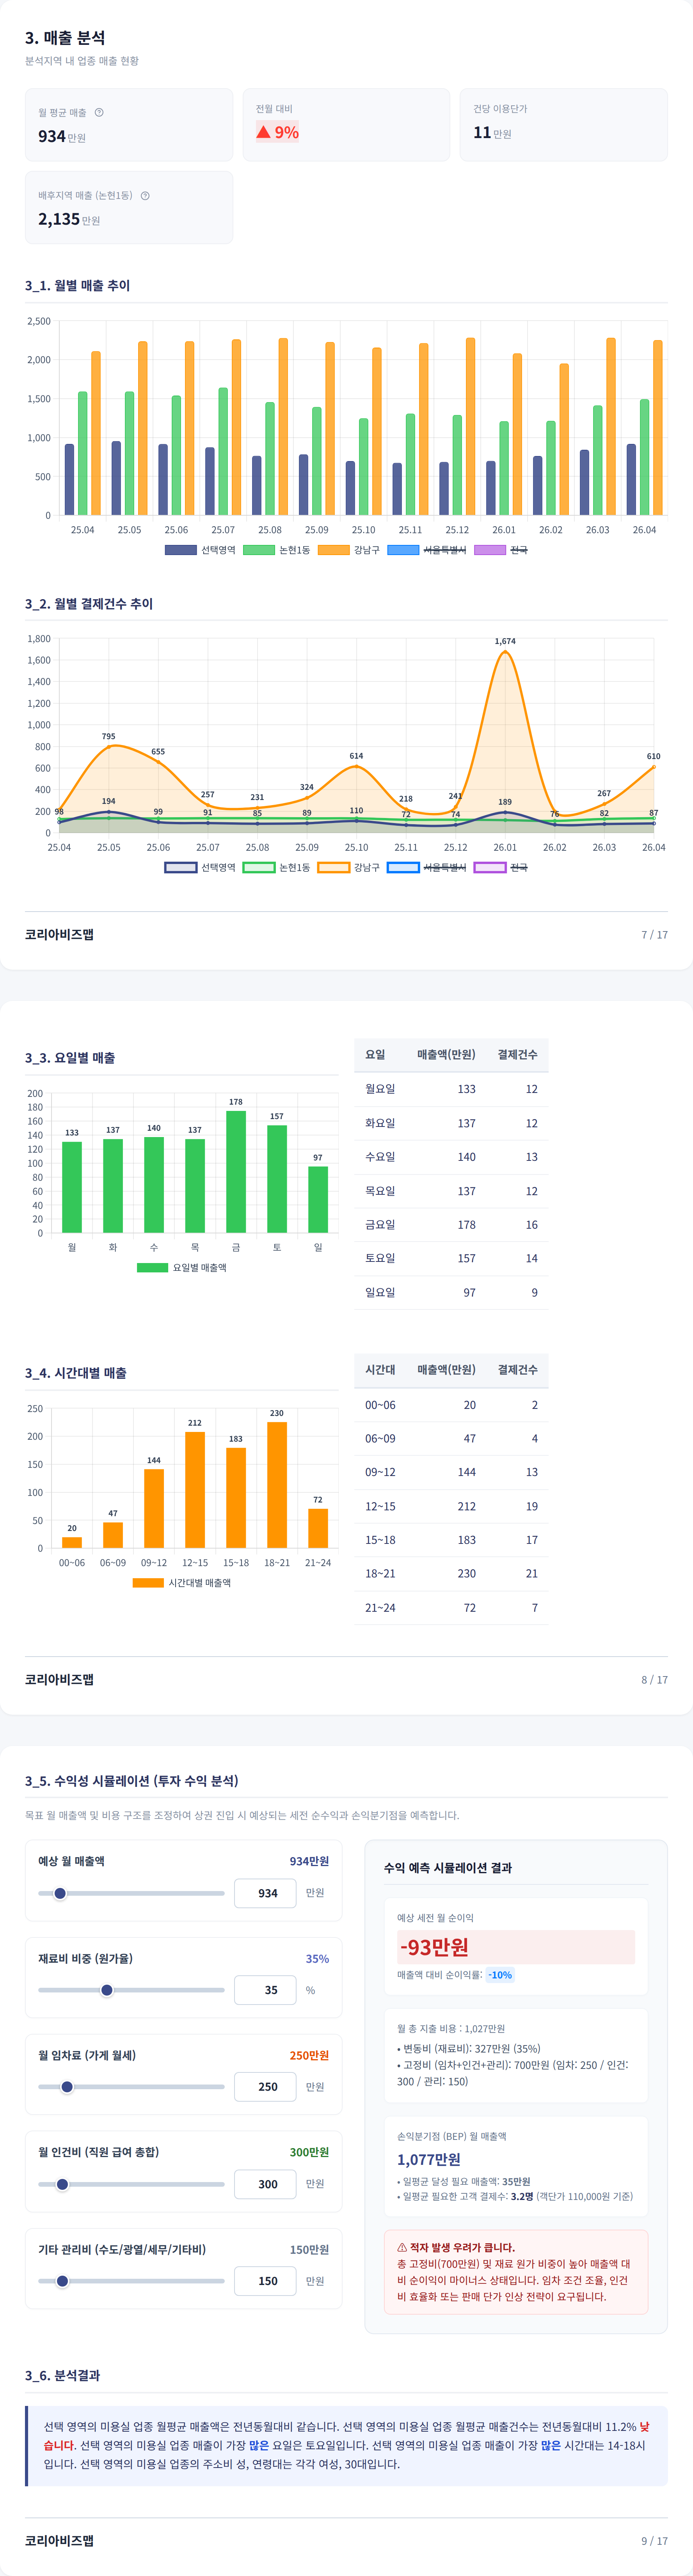Focus the 원가율 percent input showing 35
Image resolution: width=693 pixels, height=2576 pixels.
coord(265,1990)
